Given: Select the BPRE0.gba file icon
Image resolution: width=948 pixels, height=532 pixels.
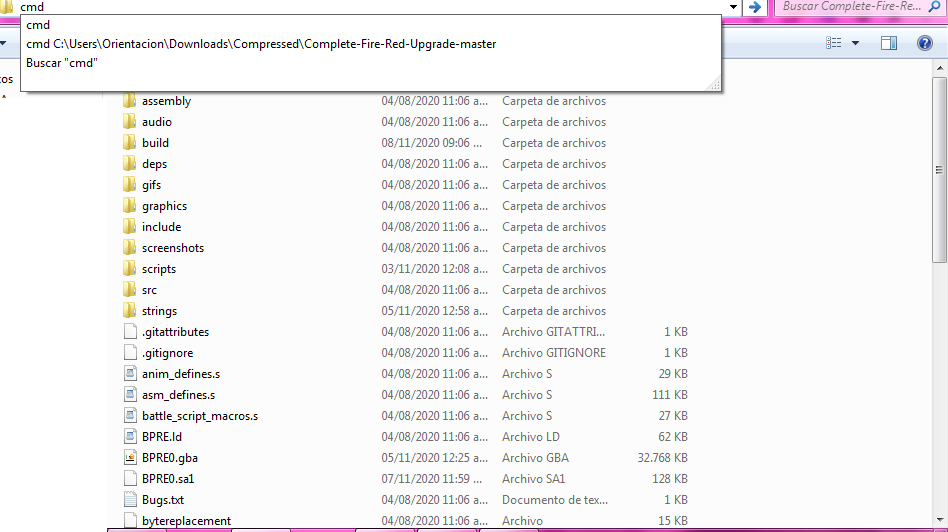Looking at the screenshot, I should tap(129, 458).
